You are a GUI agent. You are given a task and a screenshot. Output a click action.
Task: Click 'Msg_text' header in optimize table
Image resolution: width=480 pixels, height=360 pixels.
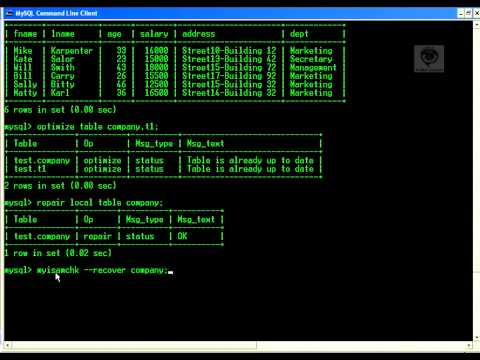click(x=205, y=144)
